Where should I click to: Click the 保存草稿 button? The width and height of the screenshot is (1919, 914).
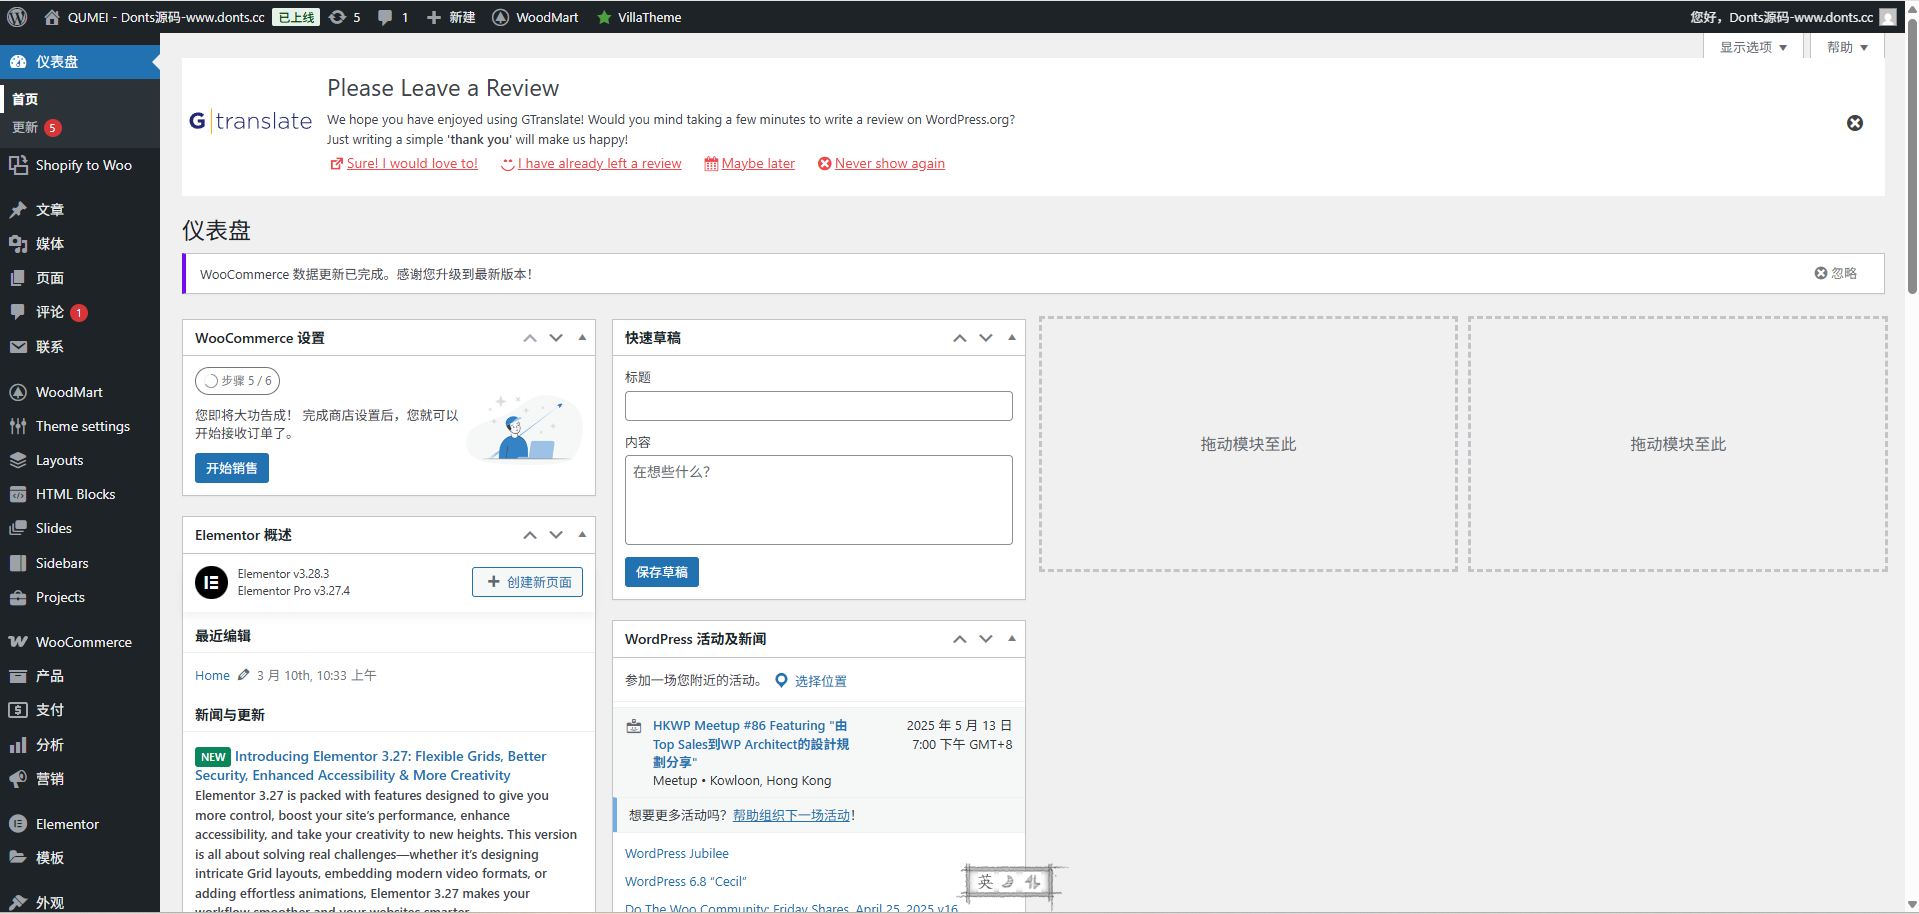pos(662,572)
